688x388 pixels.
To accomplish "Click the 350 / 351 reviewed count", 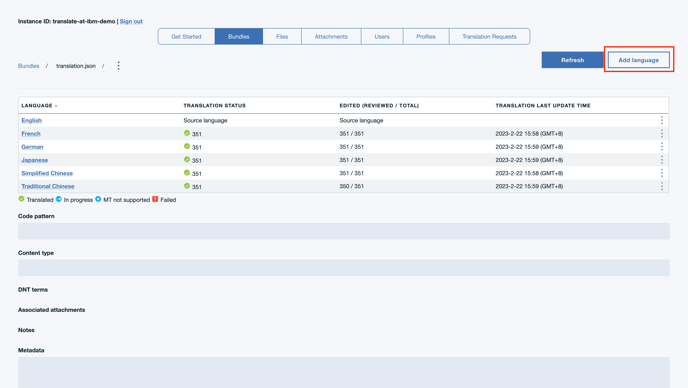I will (351, 186).
